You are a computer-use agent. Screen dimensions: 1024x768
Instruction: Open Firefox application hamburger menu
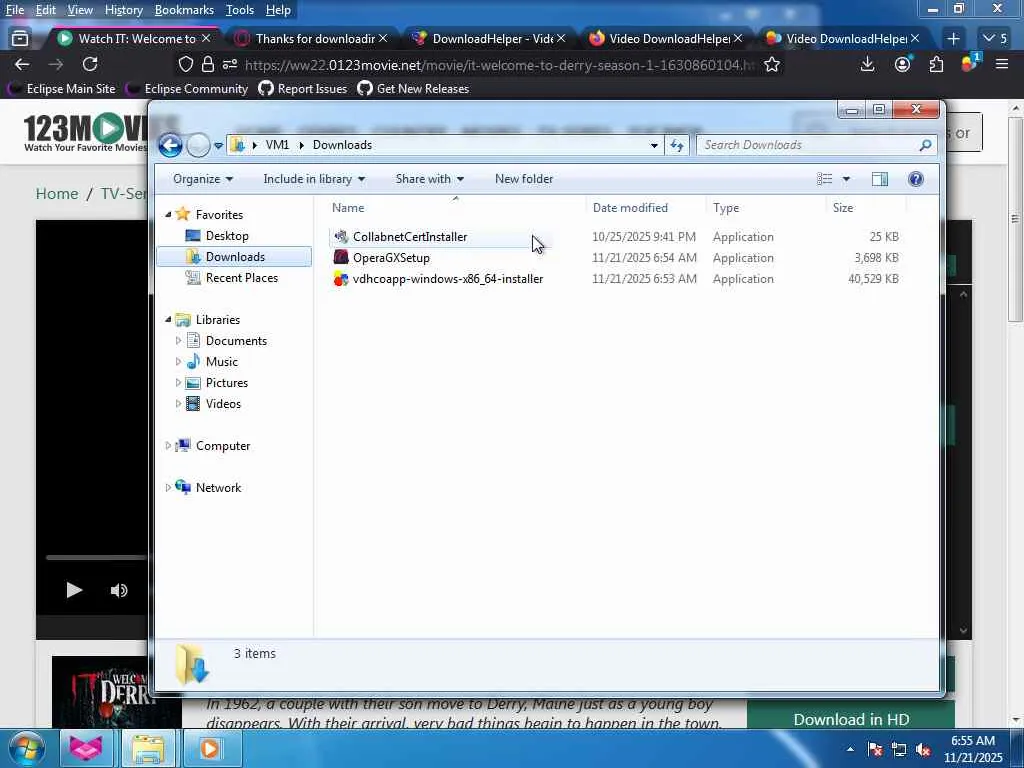(x=1002, y=64)
